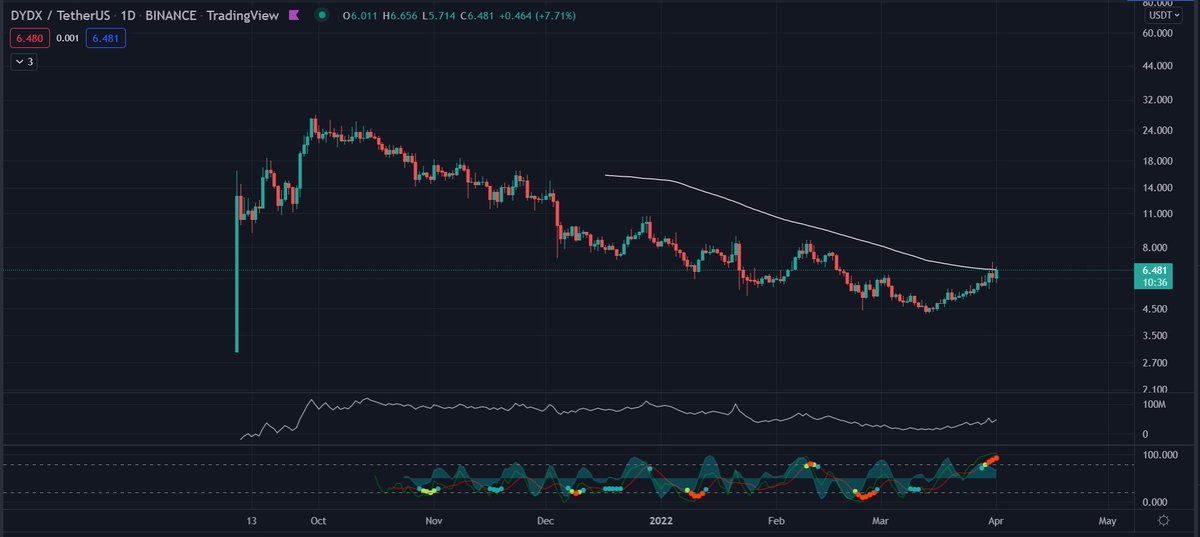Click the 8.000 price scale label
Screen dimensions: 1200x537
pos(1156,248)
